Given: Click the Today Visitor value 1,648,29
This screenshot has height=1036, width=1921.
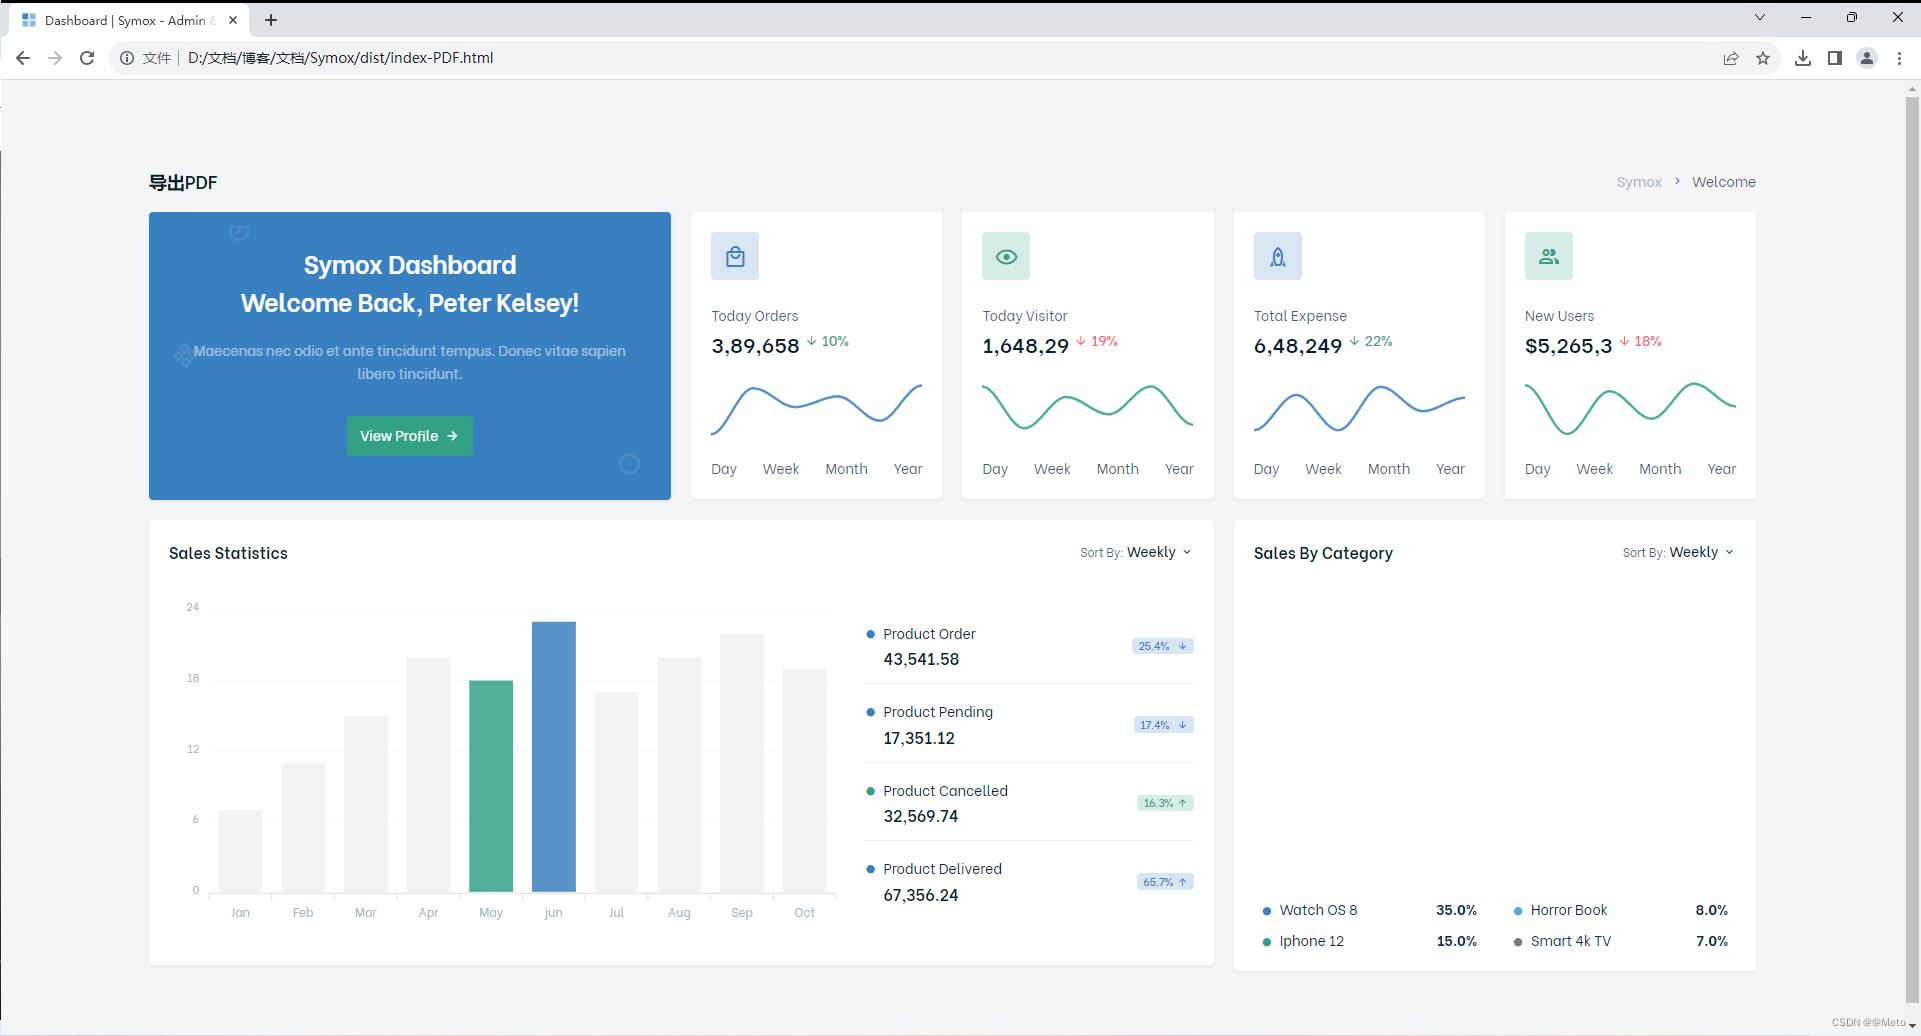Looking at the screenshot, I should [1026, 346].
